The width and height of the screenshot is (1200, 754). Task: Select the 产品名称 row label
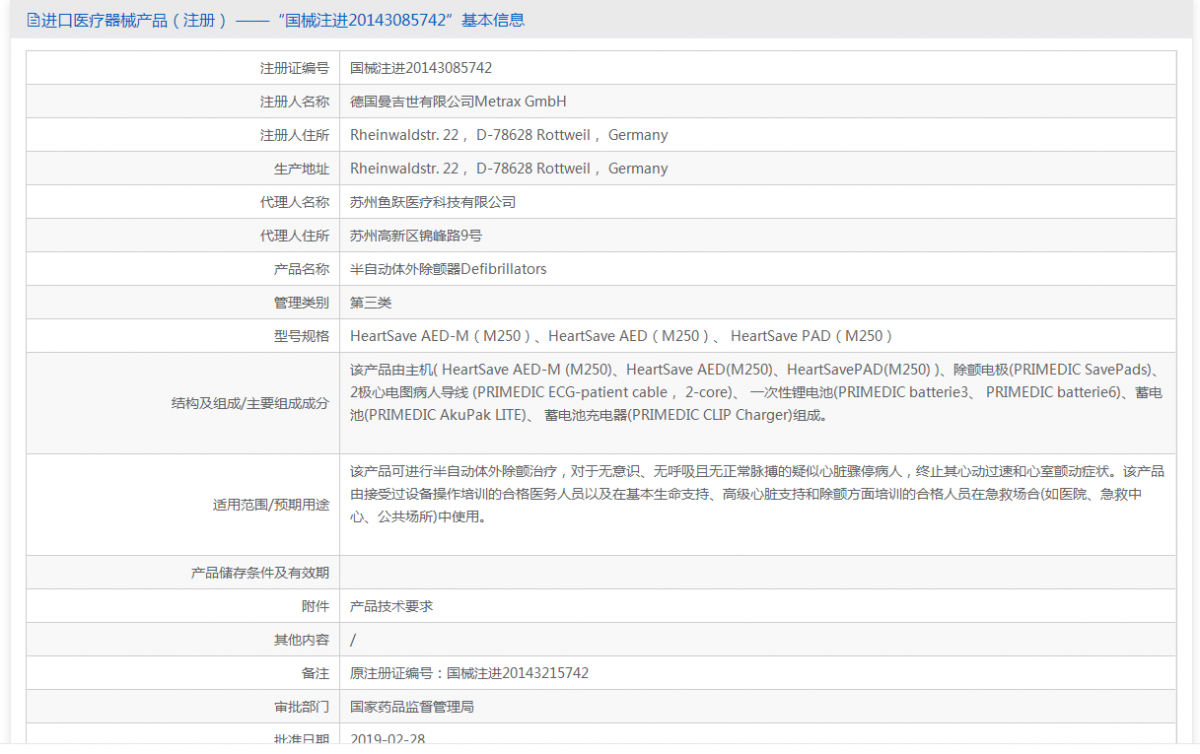[x=301, y=269]
